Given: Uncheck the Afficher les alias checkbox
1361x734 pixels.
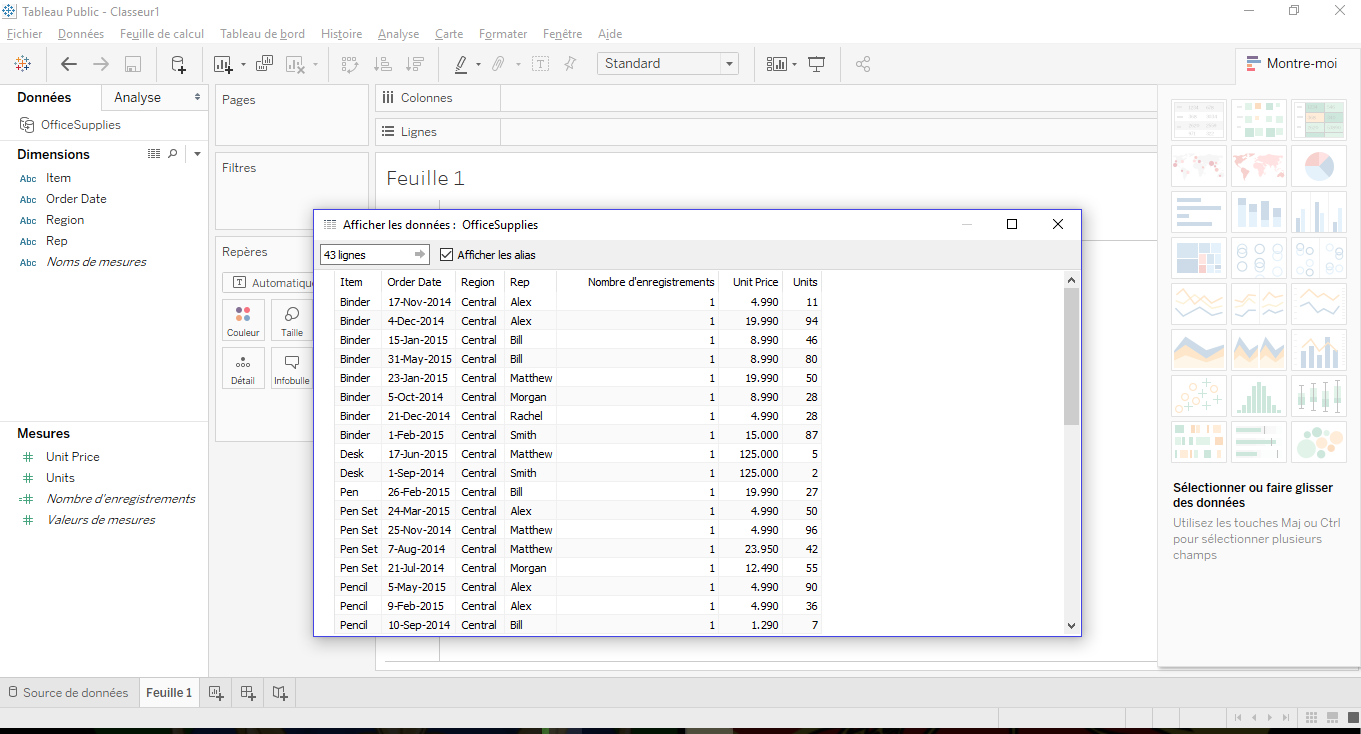Looking at the screenshot, I should 446,254.
